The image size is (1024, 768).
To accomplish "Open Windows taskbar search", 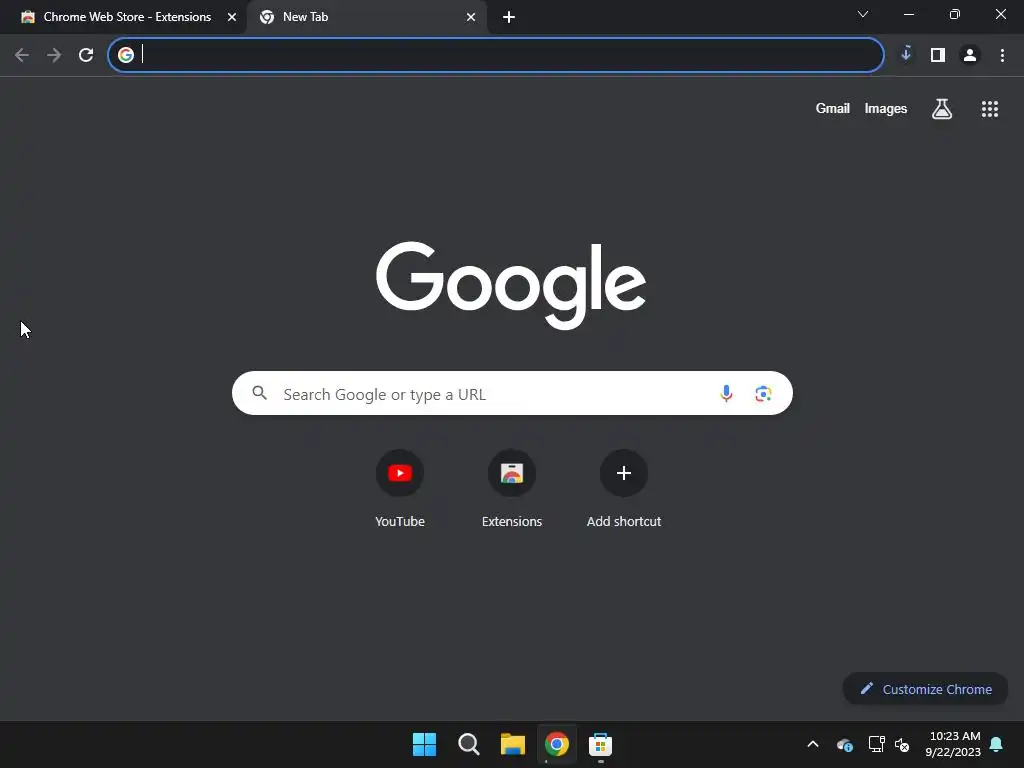I will 469,744.
